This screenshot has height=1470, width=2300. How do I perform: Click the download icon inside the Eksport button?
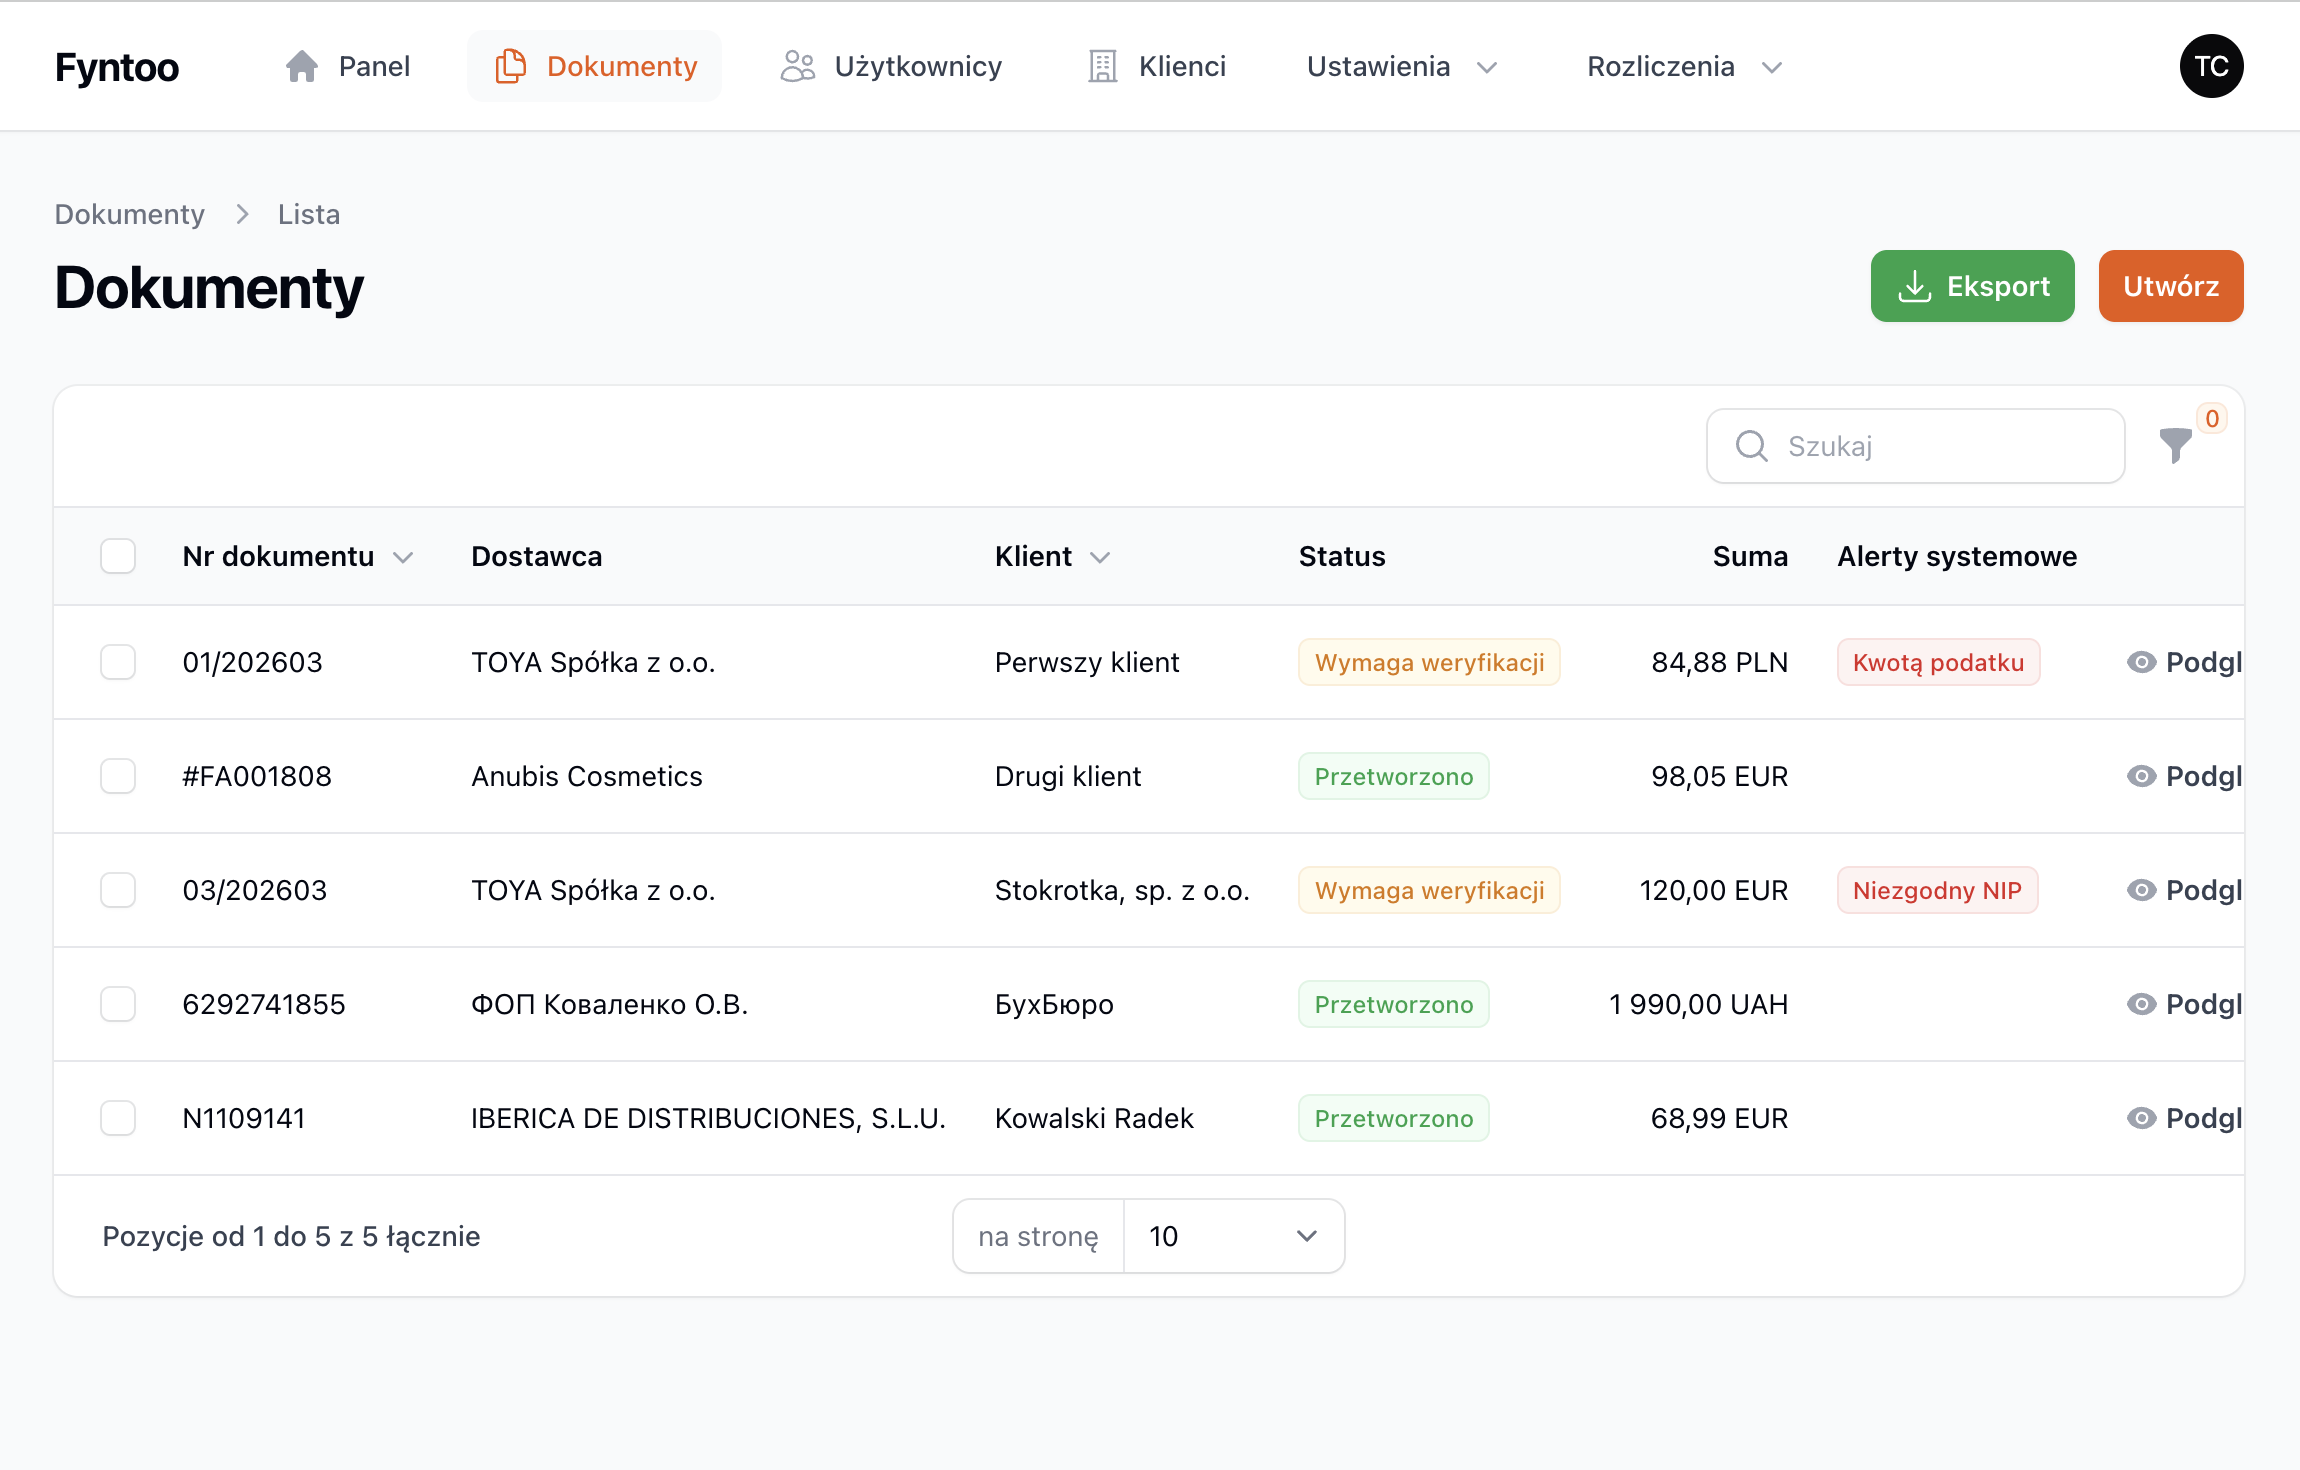click(1916, 286)
